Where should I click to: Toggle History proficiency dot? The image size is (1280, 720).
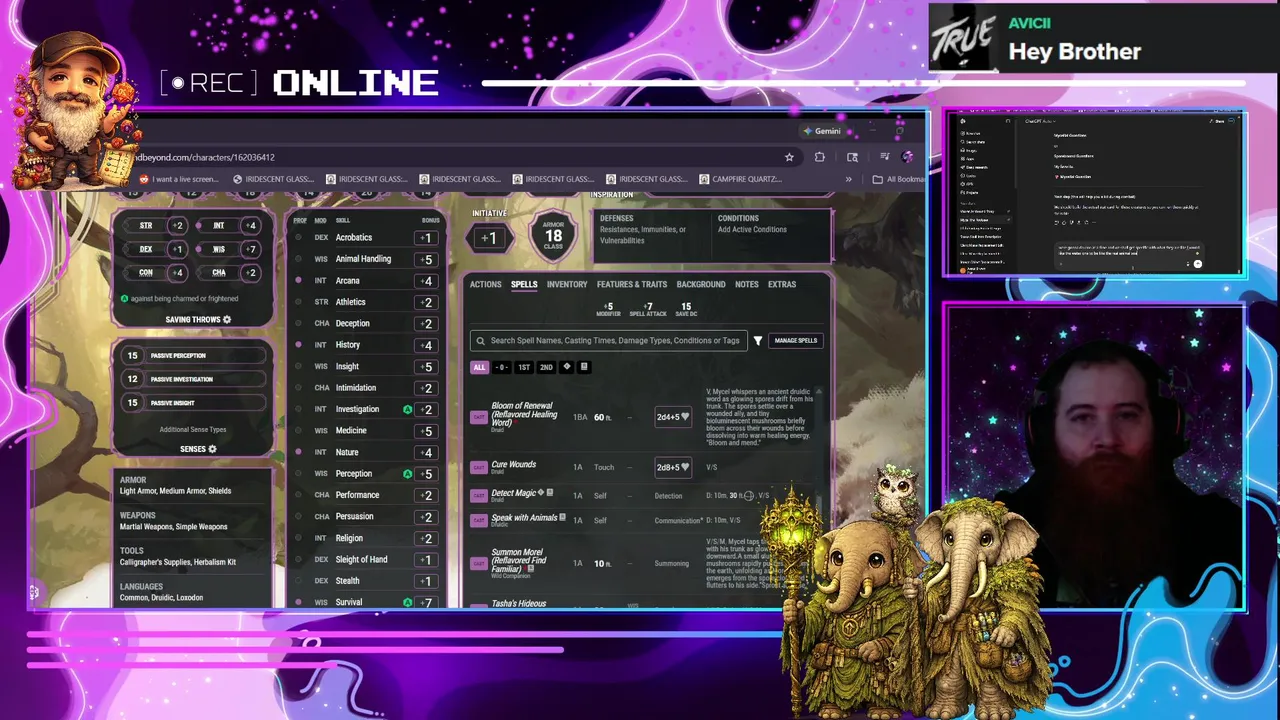[x=298, y=345]
